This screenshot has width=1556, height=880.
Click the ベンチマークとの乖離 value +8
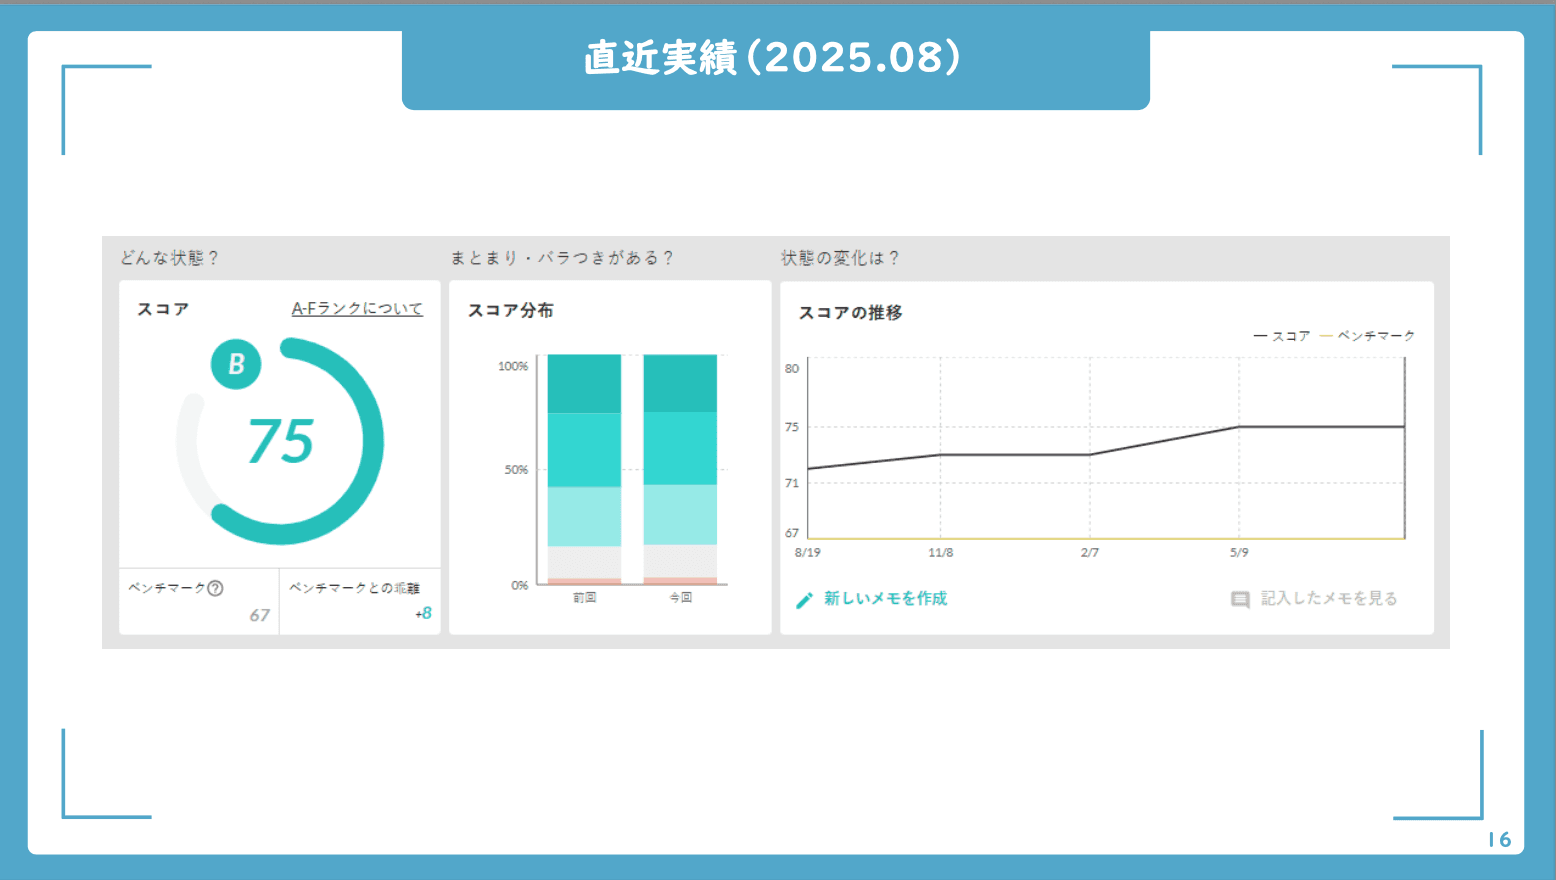(x=424, y=614)
